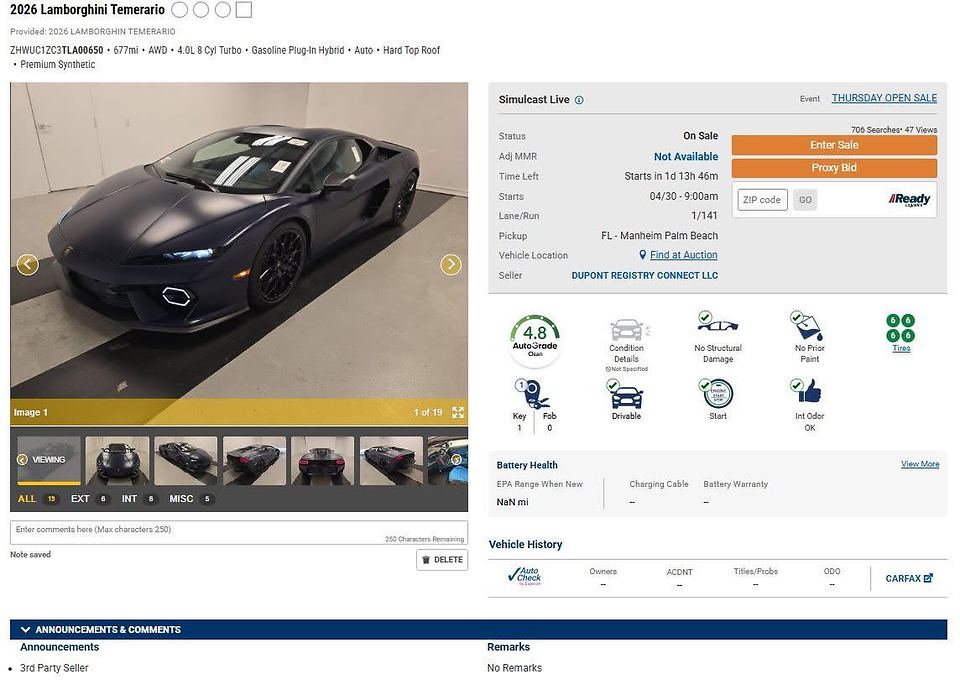The image size is (960, 690).
Task: Open fullscreen image view icon
Action: tap(458, 413)
